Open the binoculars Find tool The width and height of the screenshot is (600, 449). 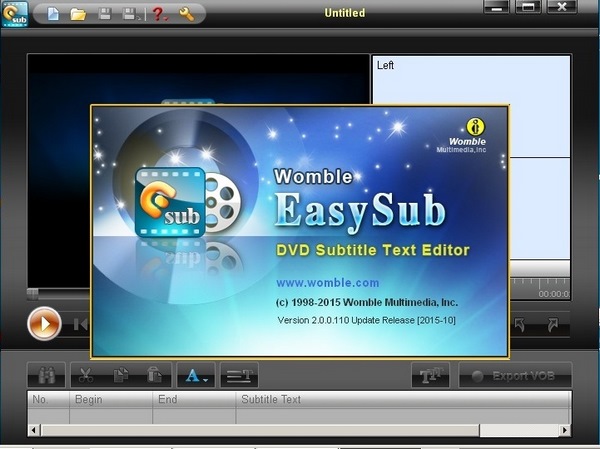(x=47, y=375)
